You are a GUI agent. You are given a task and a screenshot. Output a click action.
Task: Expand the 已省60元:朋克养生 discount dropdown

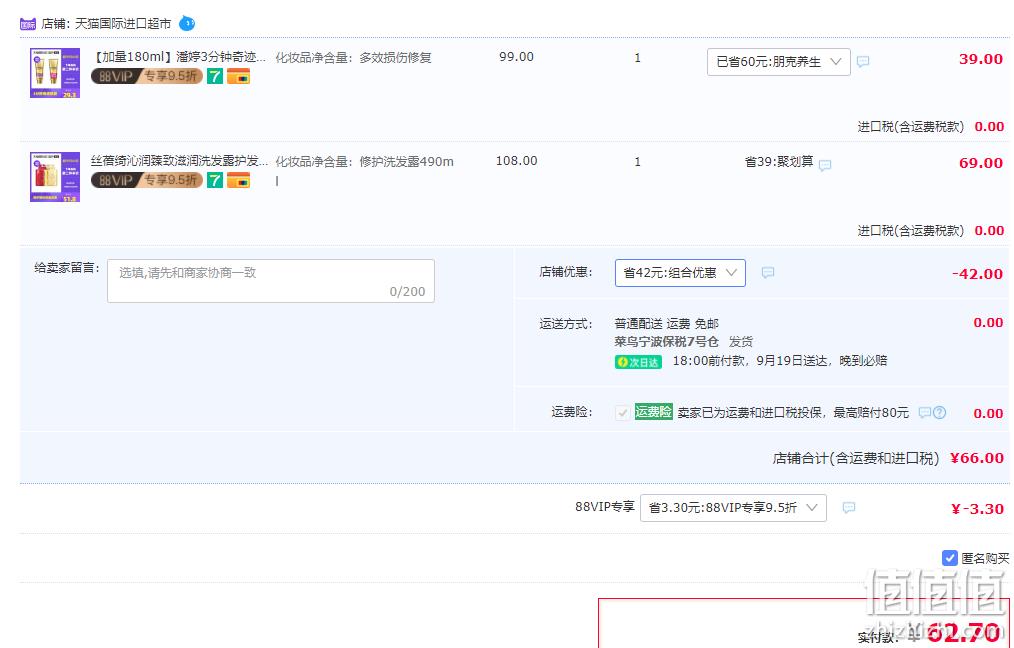(779, 62)
